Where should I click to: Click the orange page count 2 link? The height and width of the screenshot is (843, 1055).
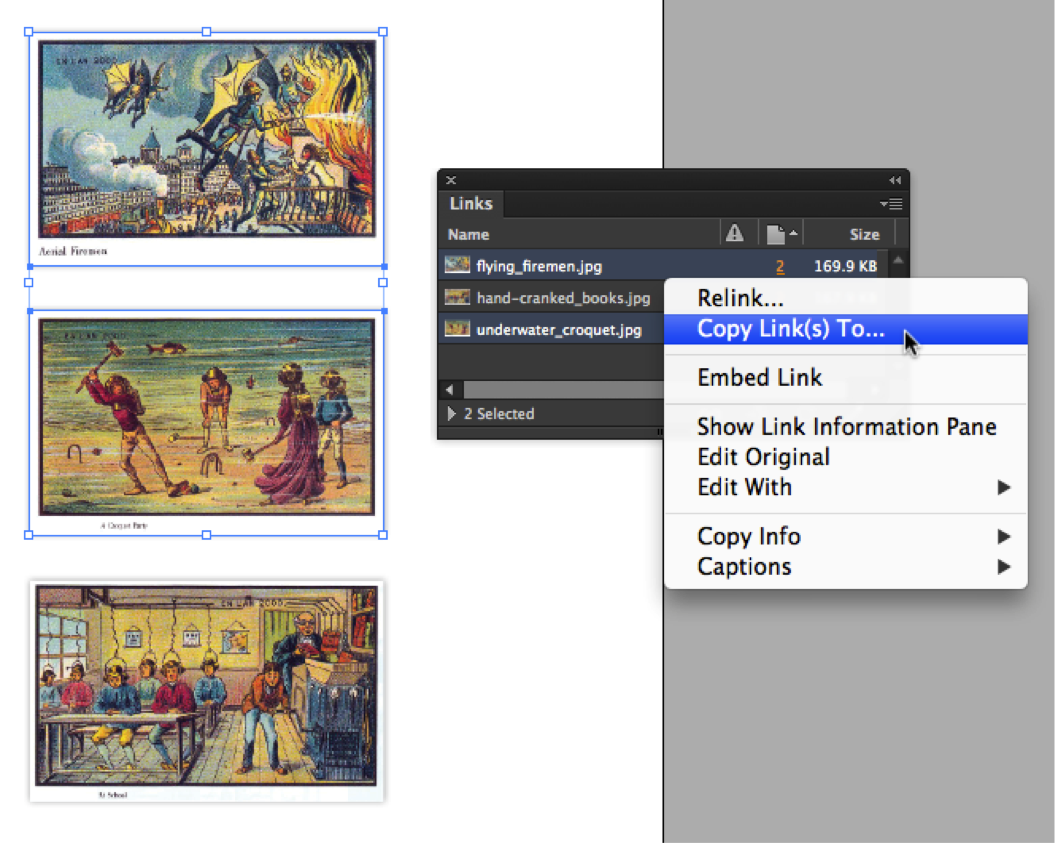tap(780, 266)
